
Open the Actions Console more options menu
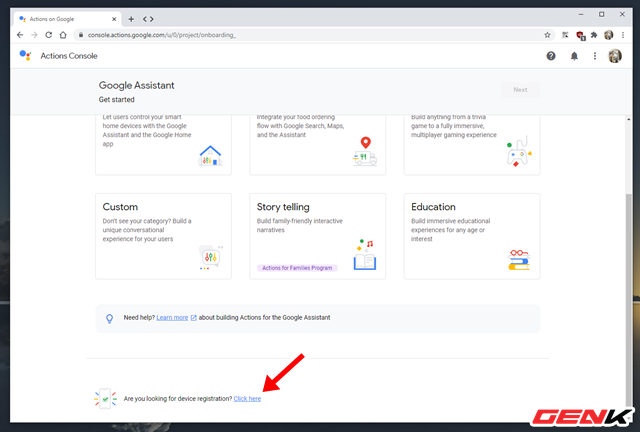tap(595, 56)
